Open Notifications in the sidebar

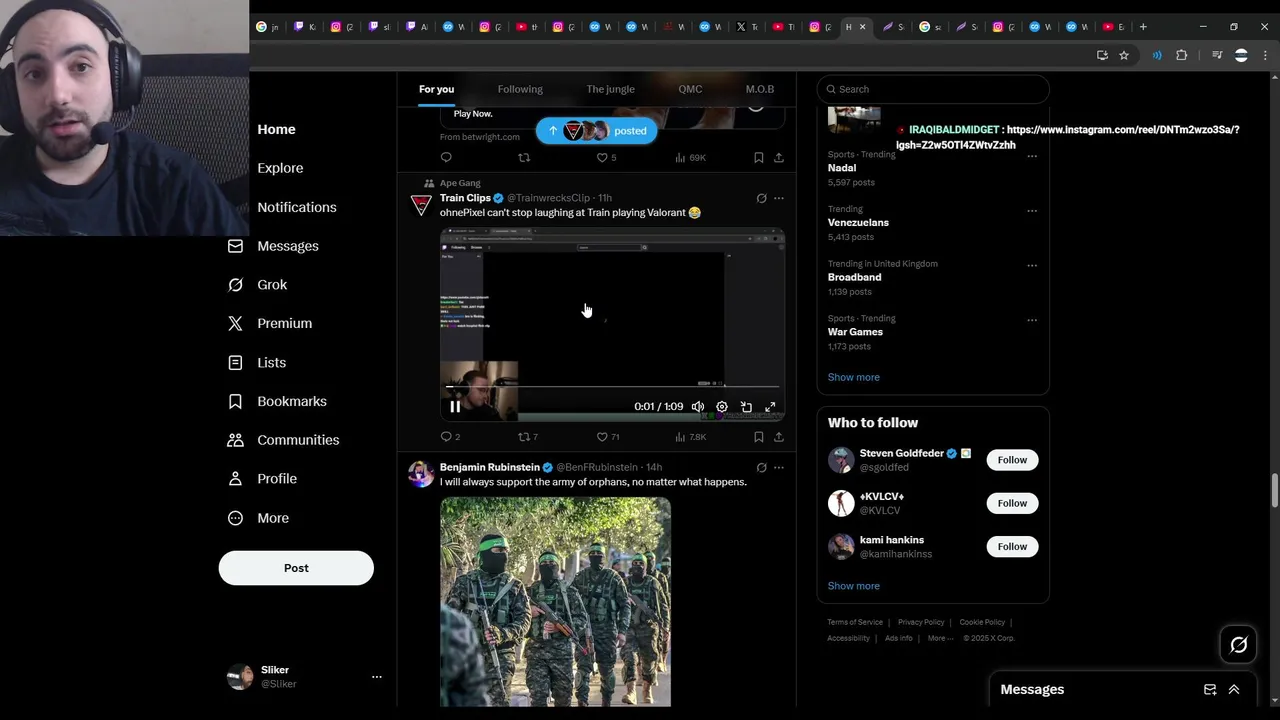point(297,207)
